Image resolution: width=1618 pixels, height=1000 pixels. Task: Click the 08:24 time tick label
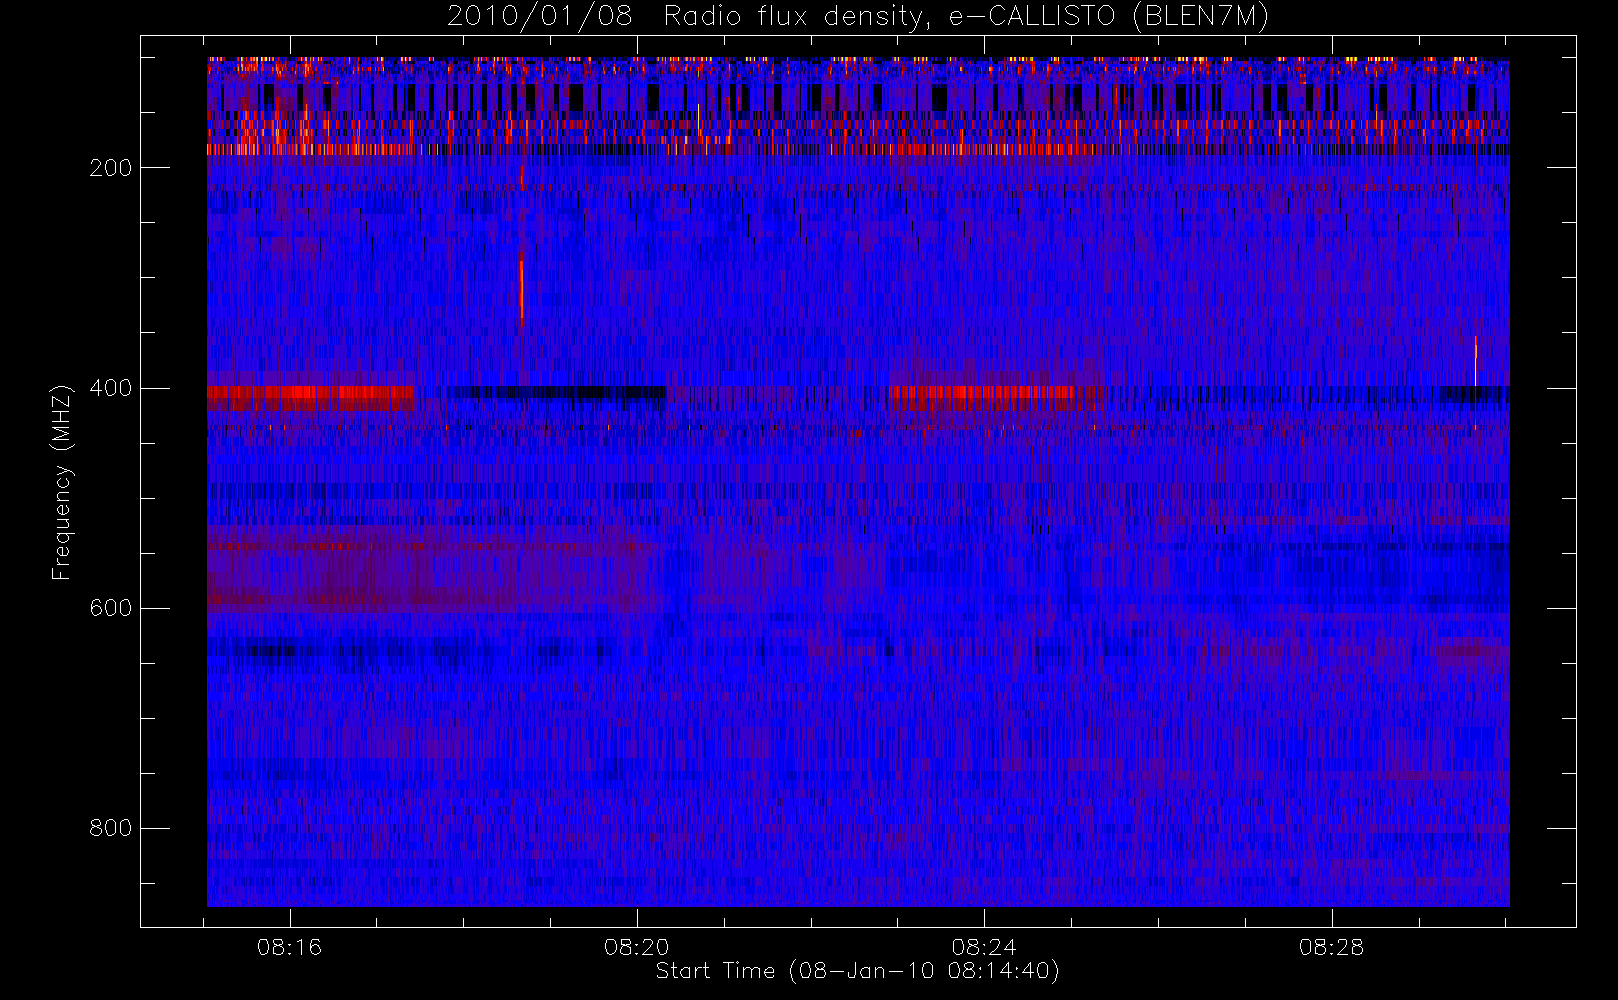[984, 947]
